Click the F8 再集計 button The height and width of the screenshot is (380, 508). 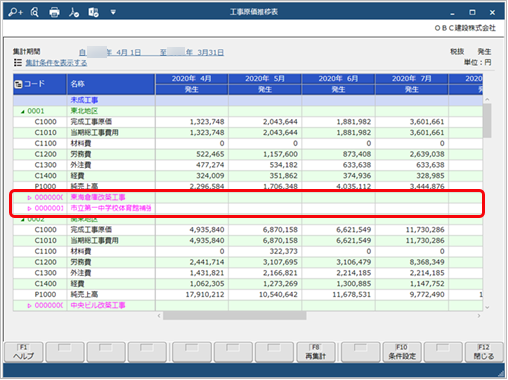pyautogui.click(x=315, y=352)
